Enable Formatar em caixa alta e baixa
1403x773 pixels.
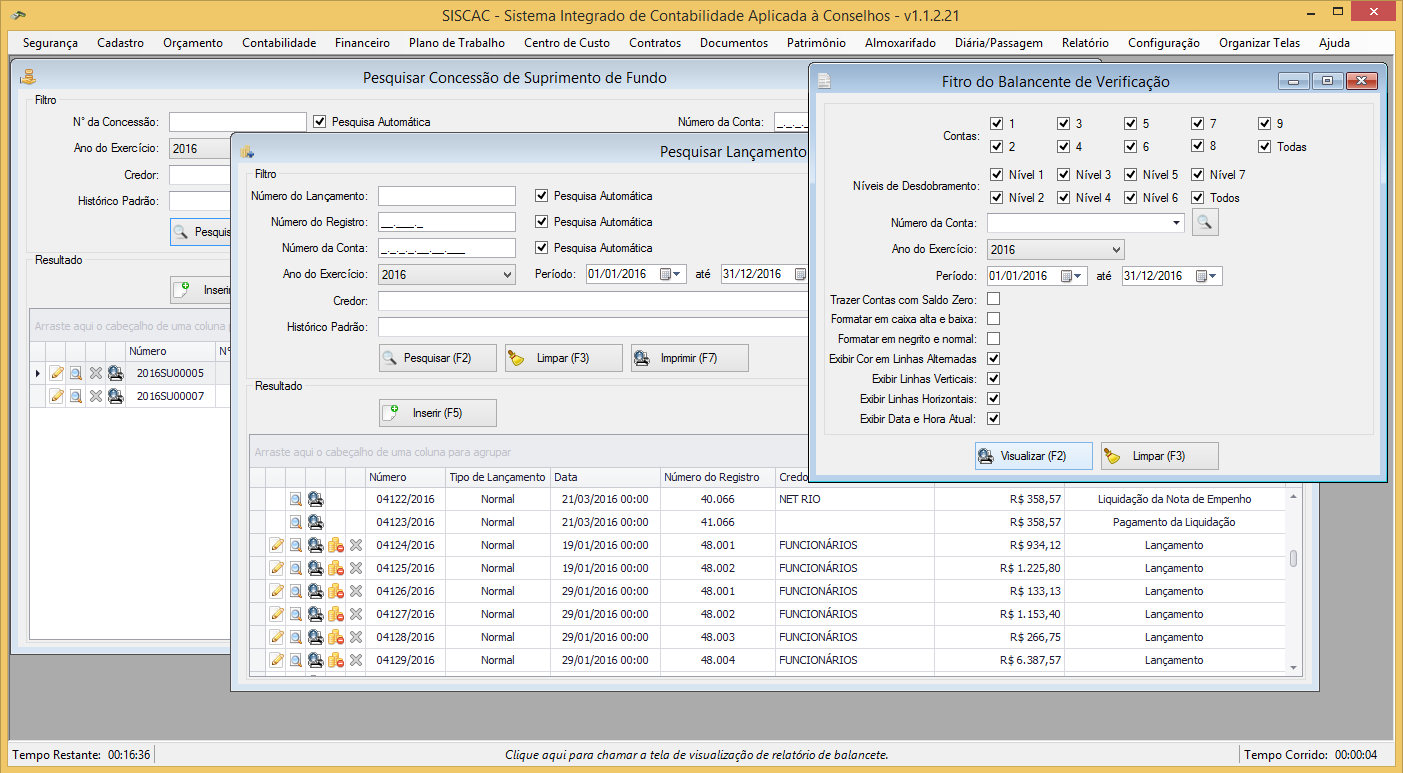[993, 319]
